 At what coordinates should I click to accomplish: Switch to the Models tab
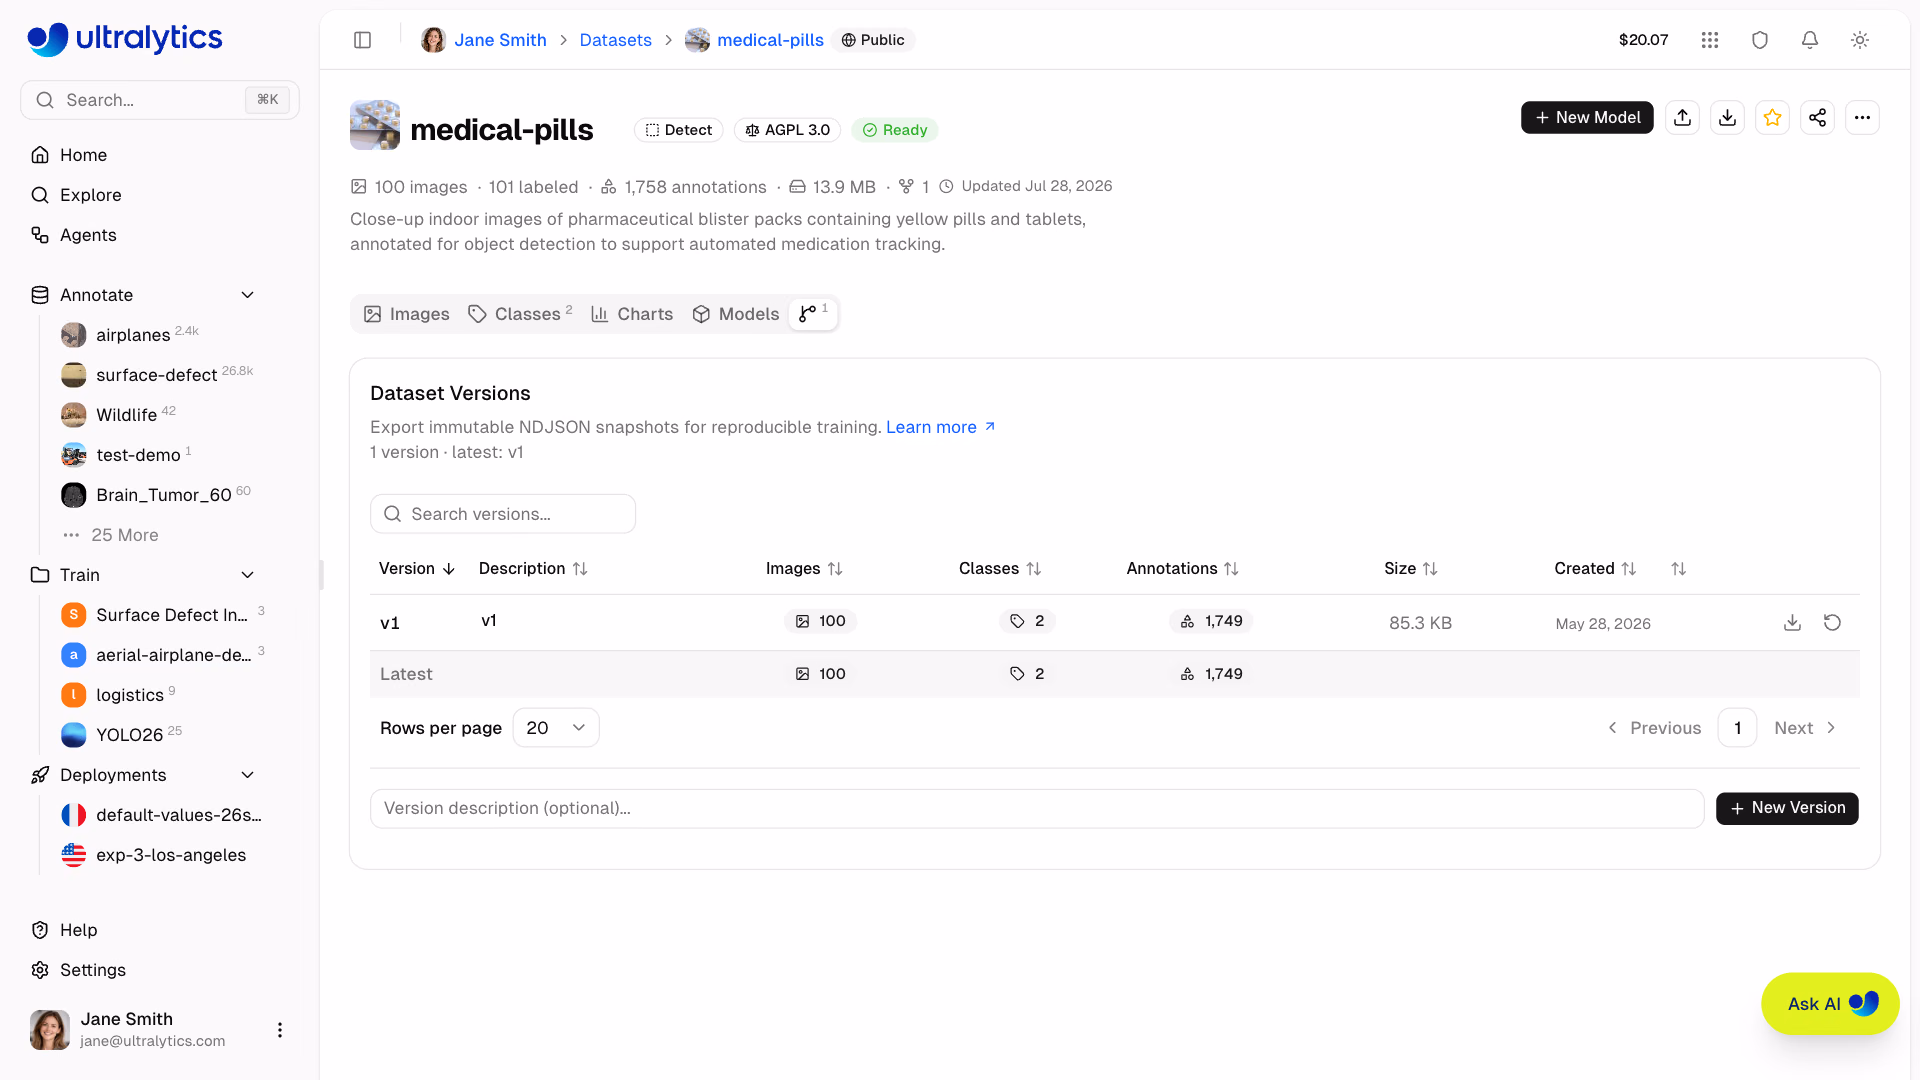click(x=736, y=314)
